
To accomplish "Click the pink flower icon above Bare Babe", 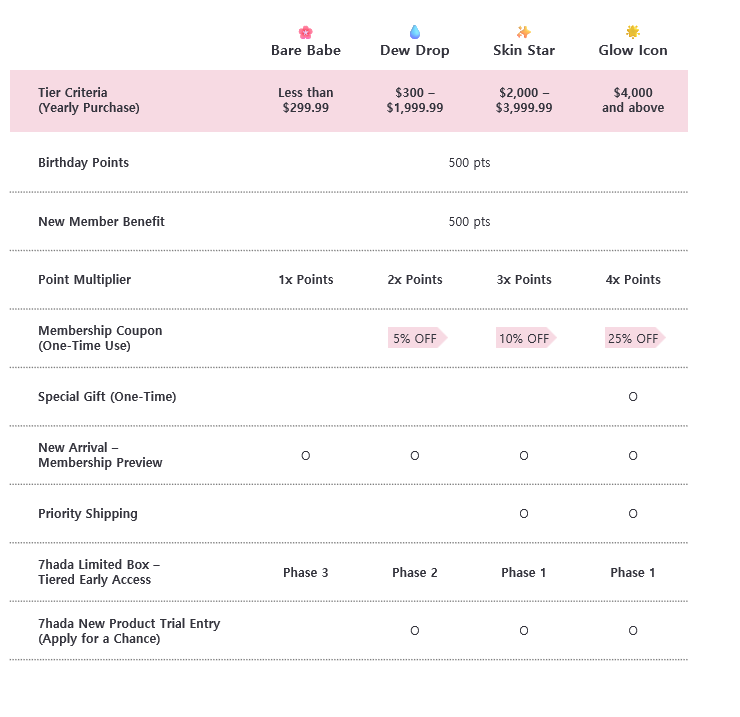I will click(x=306, y=32).
